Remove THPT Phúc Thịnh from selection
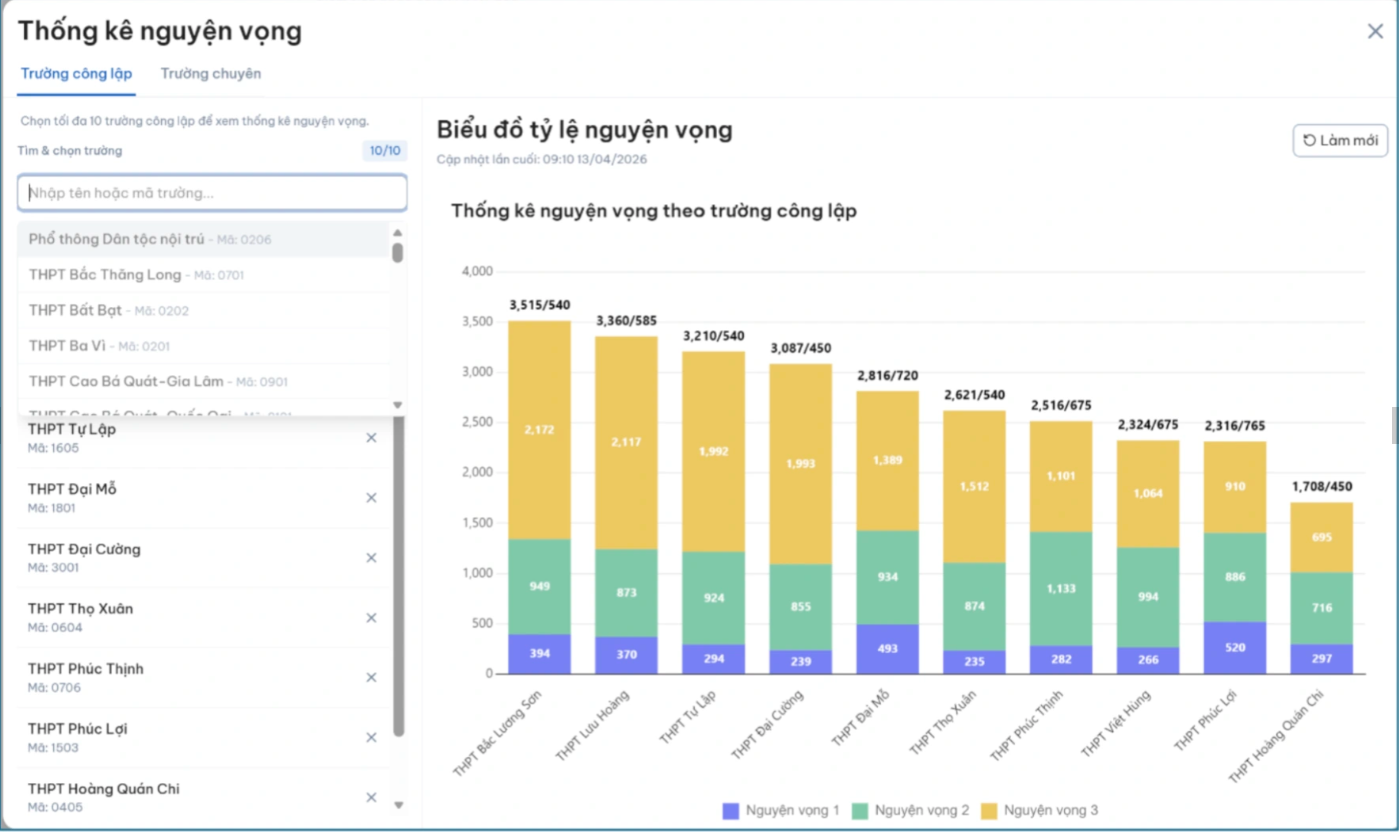The image size is (1399, 832). coord(371,678)
